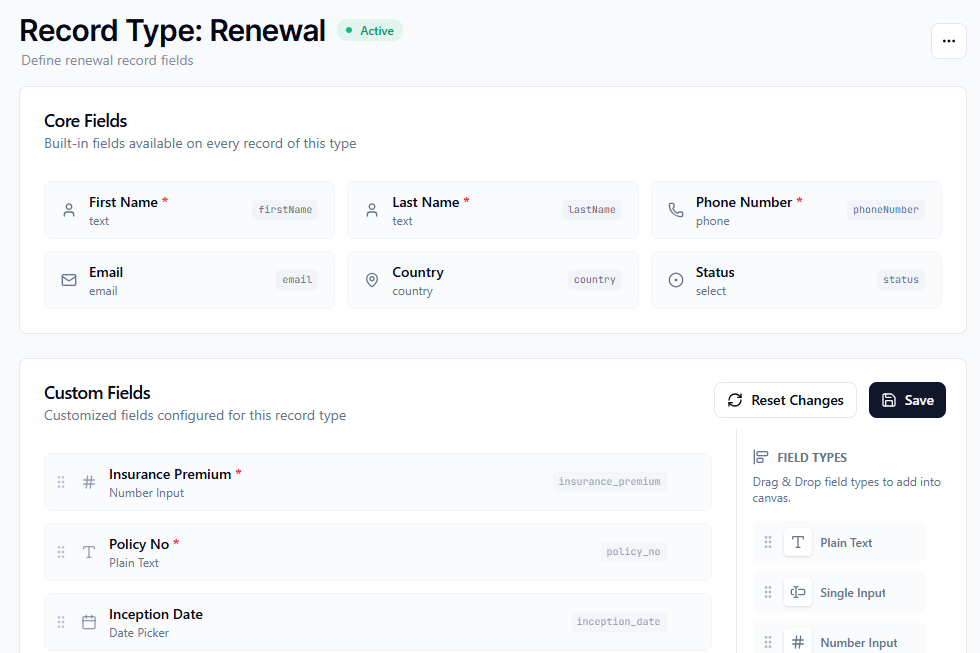Open the three-dot more options menu

[948, 41]
